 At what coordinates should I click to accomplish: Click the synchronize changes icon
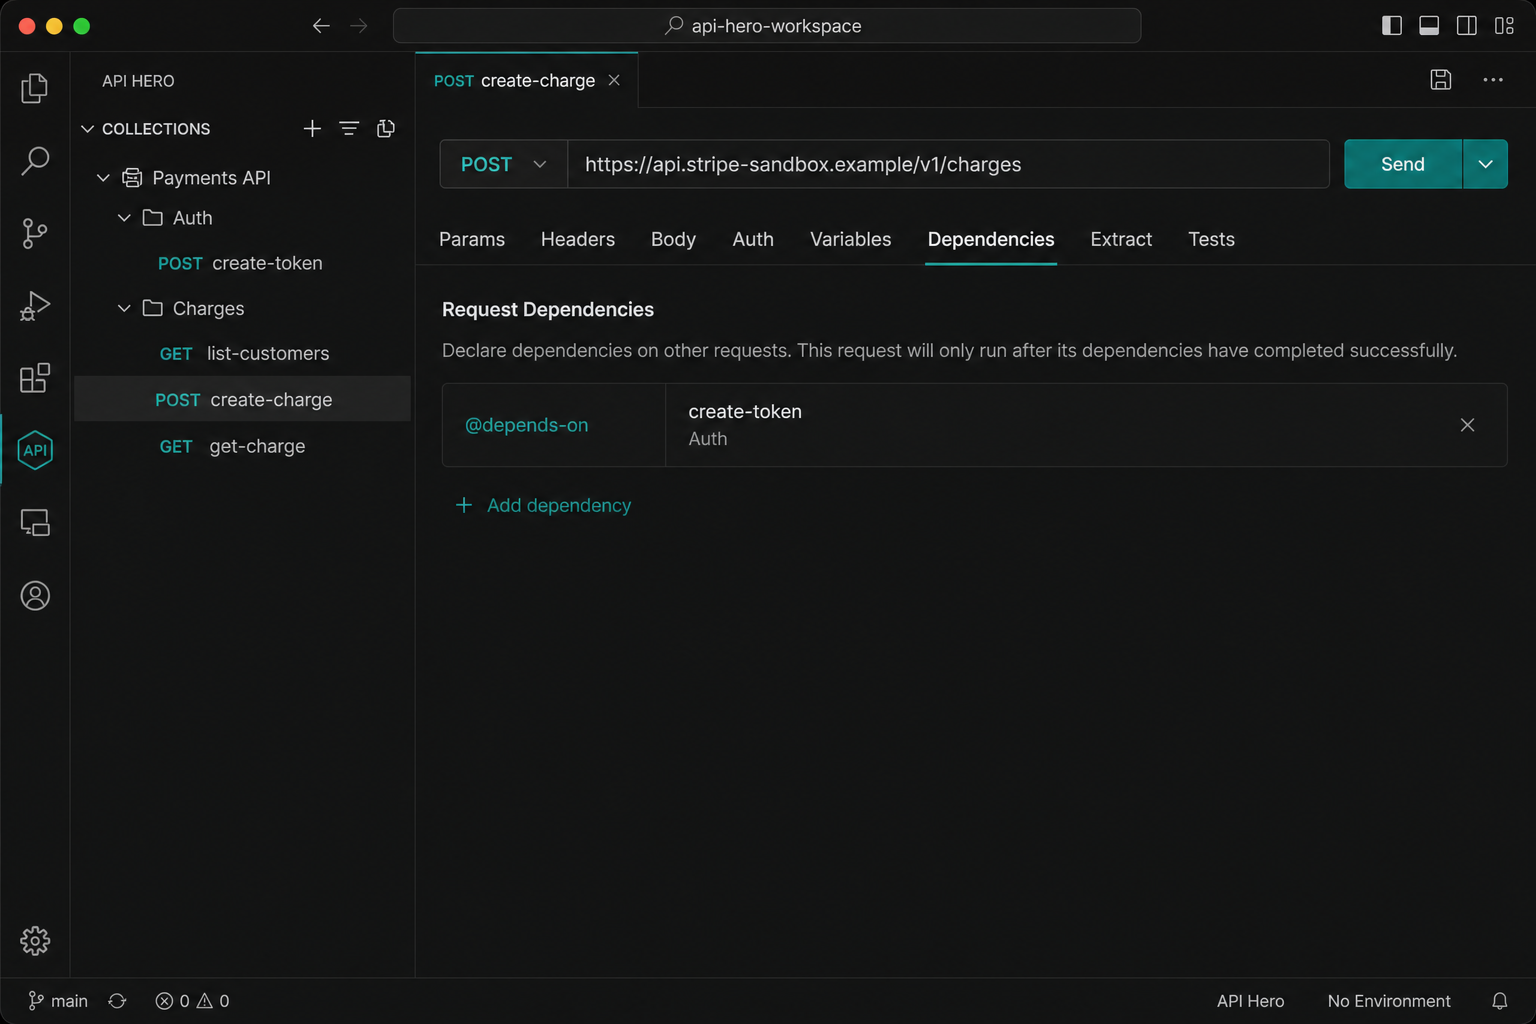(x=117, y=1001)
